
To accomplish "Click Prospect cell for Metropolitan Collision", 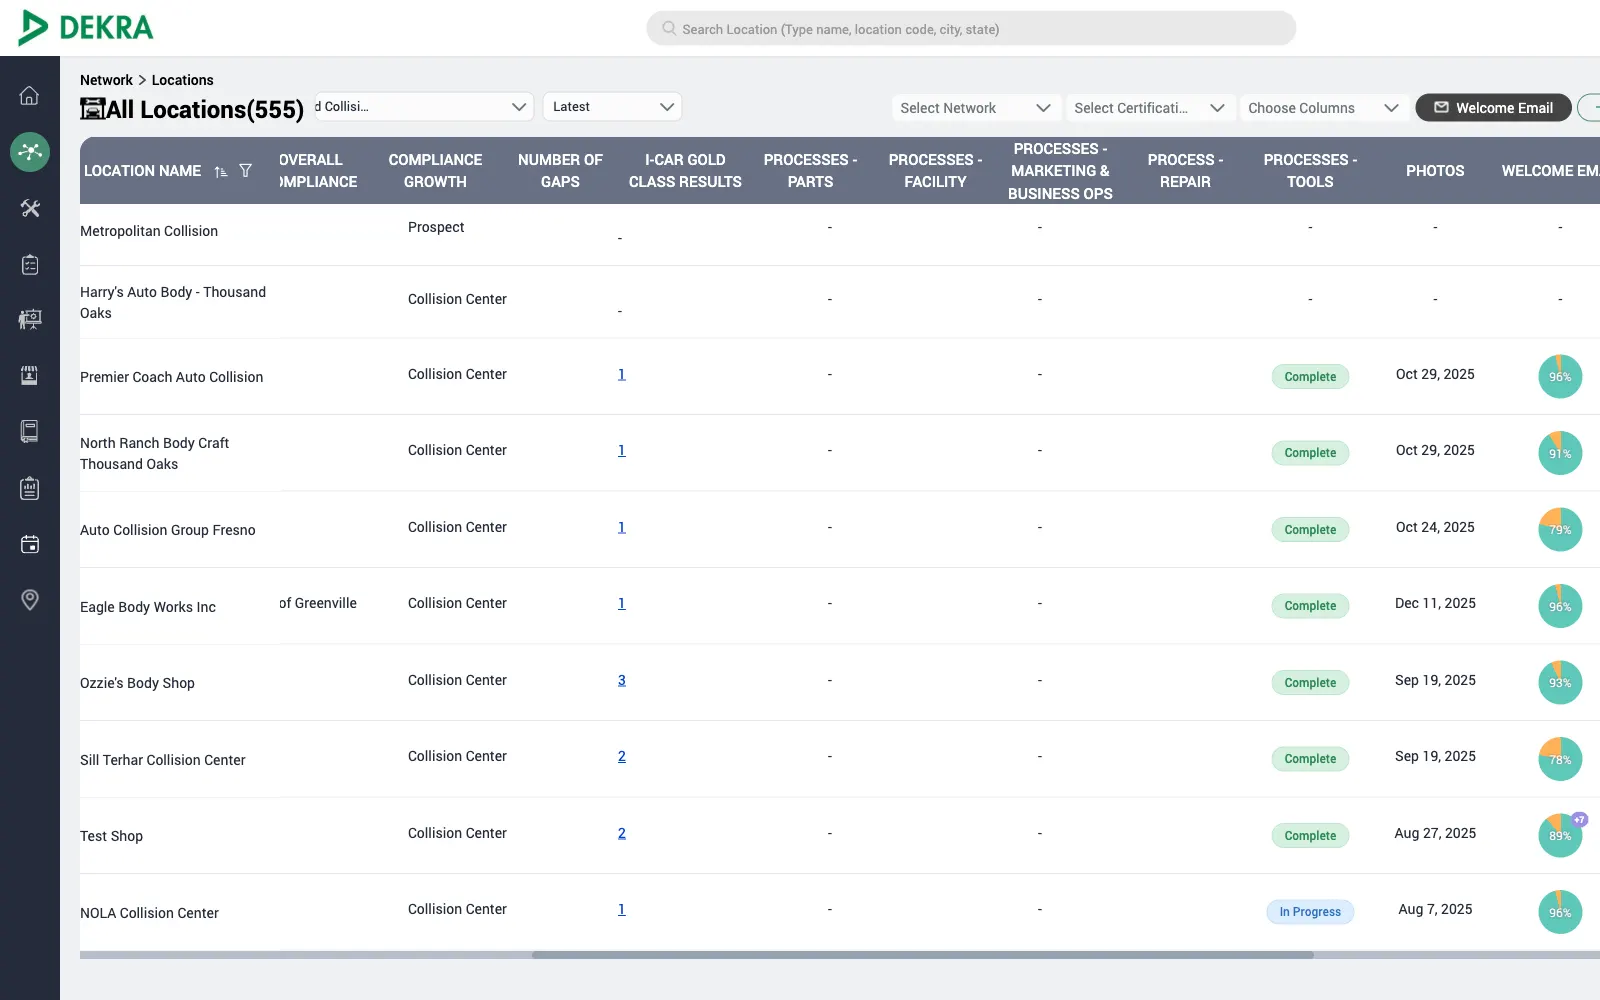I will point(436,227).
